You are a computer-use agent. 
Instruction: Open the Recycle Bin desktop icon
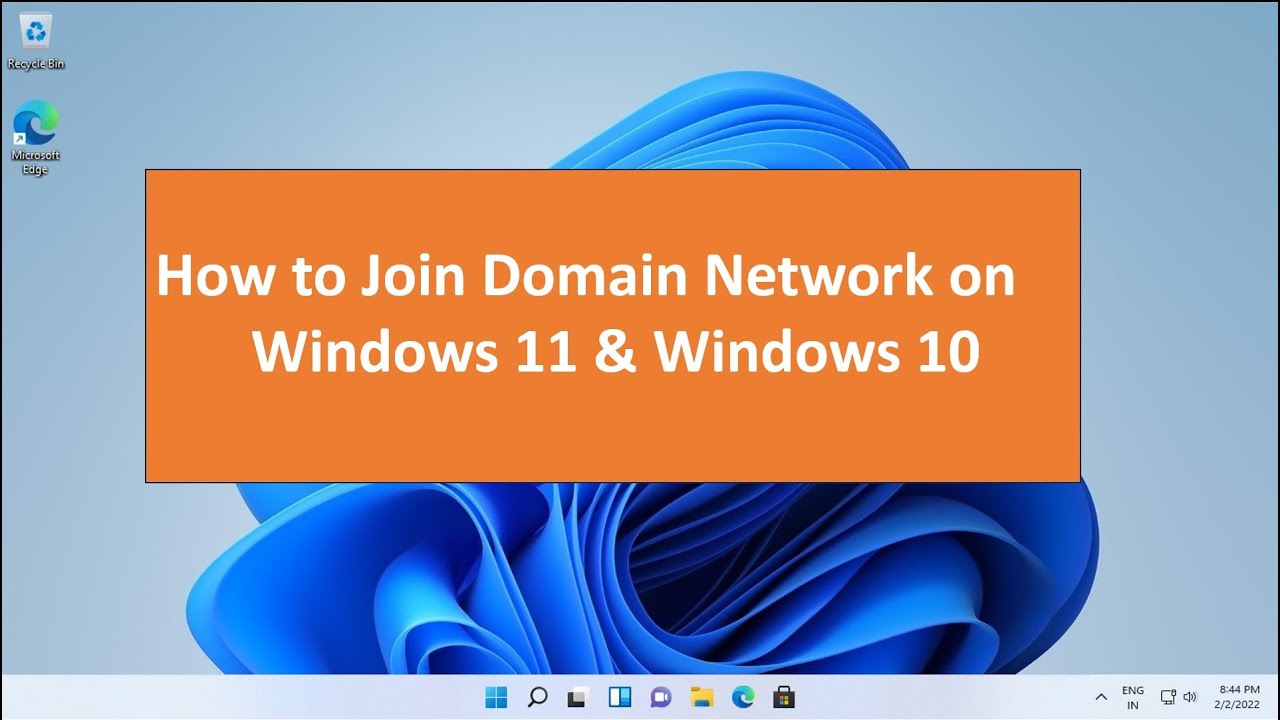point(36,42)
